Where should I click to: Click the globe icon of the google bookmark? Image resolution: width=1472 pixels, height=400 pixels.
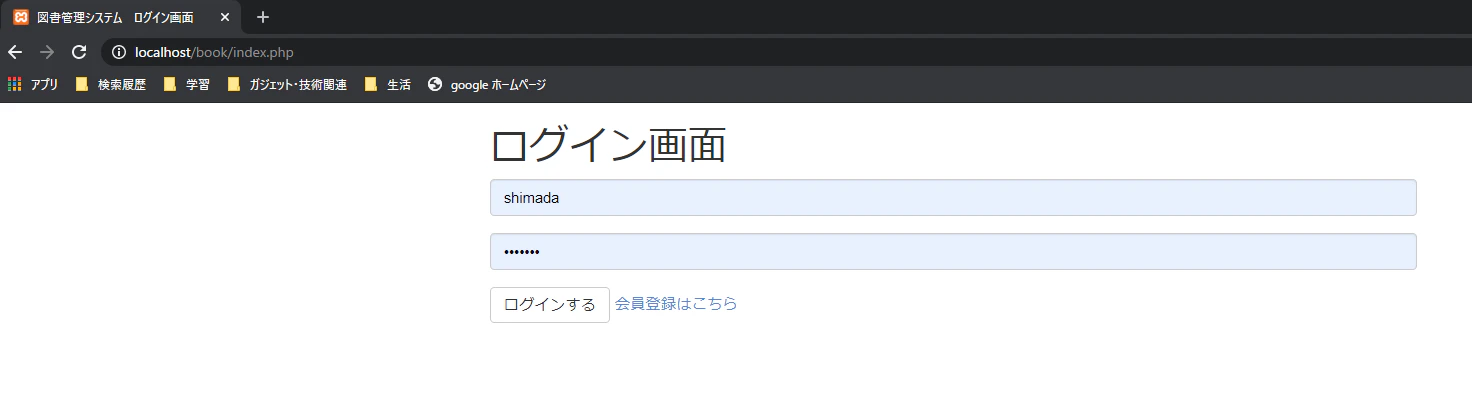coord(435,85)
